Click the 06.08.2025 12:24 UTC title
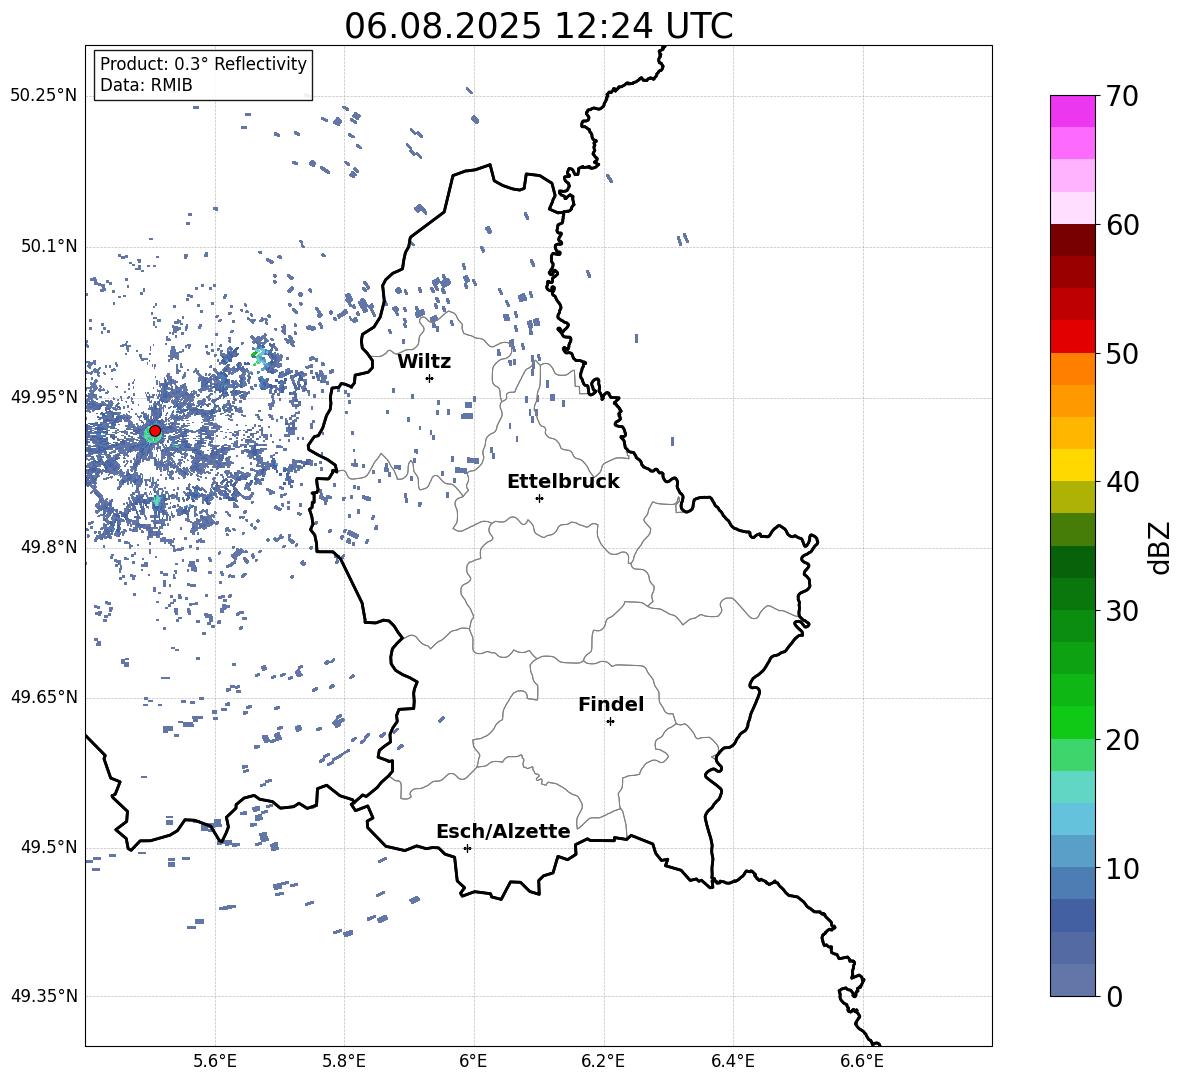This screenshot has height=1081, width=1184. tap(538, 26)
